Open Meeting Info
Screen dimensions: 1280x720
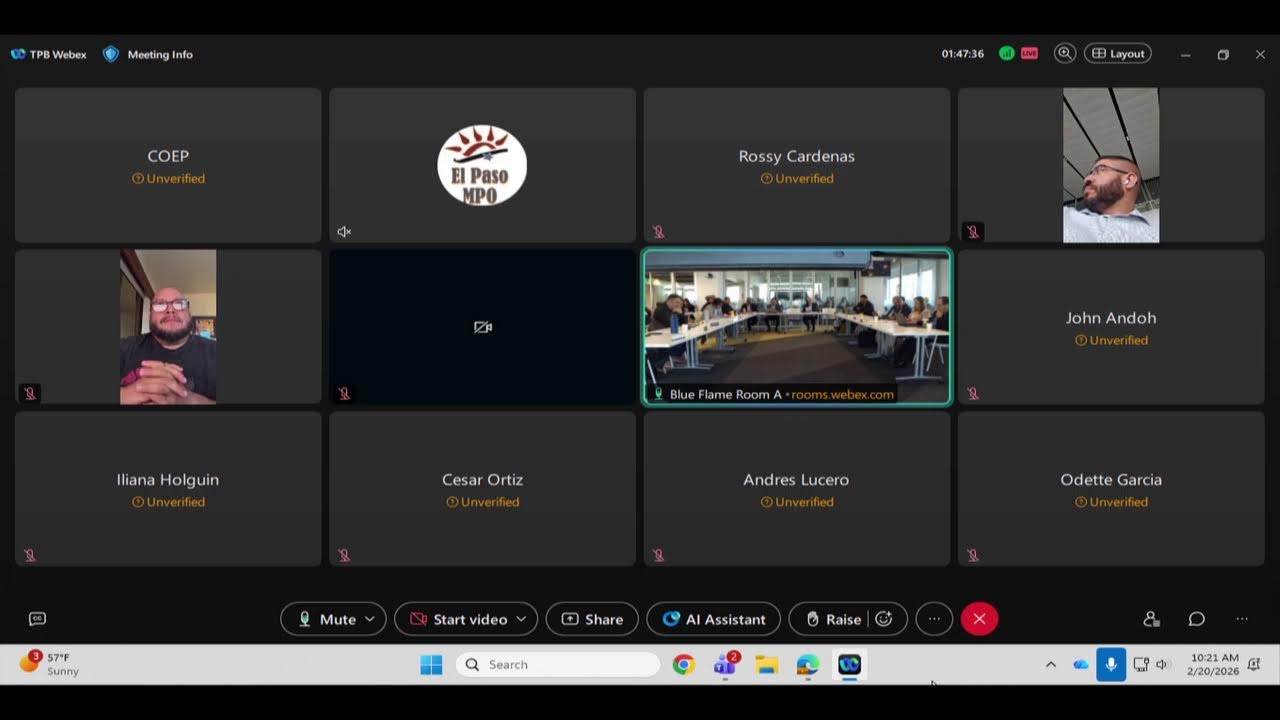click(x=160, y=55)
